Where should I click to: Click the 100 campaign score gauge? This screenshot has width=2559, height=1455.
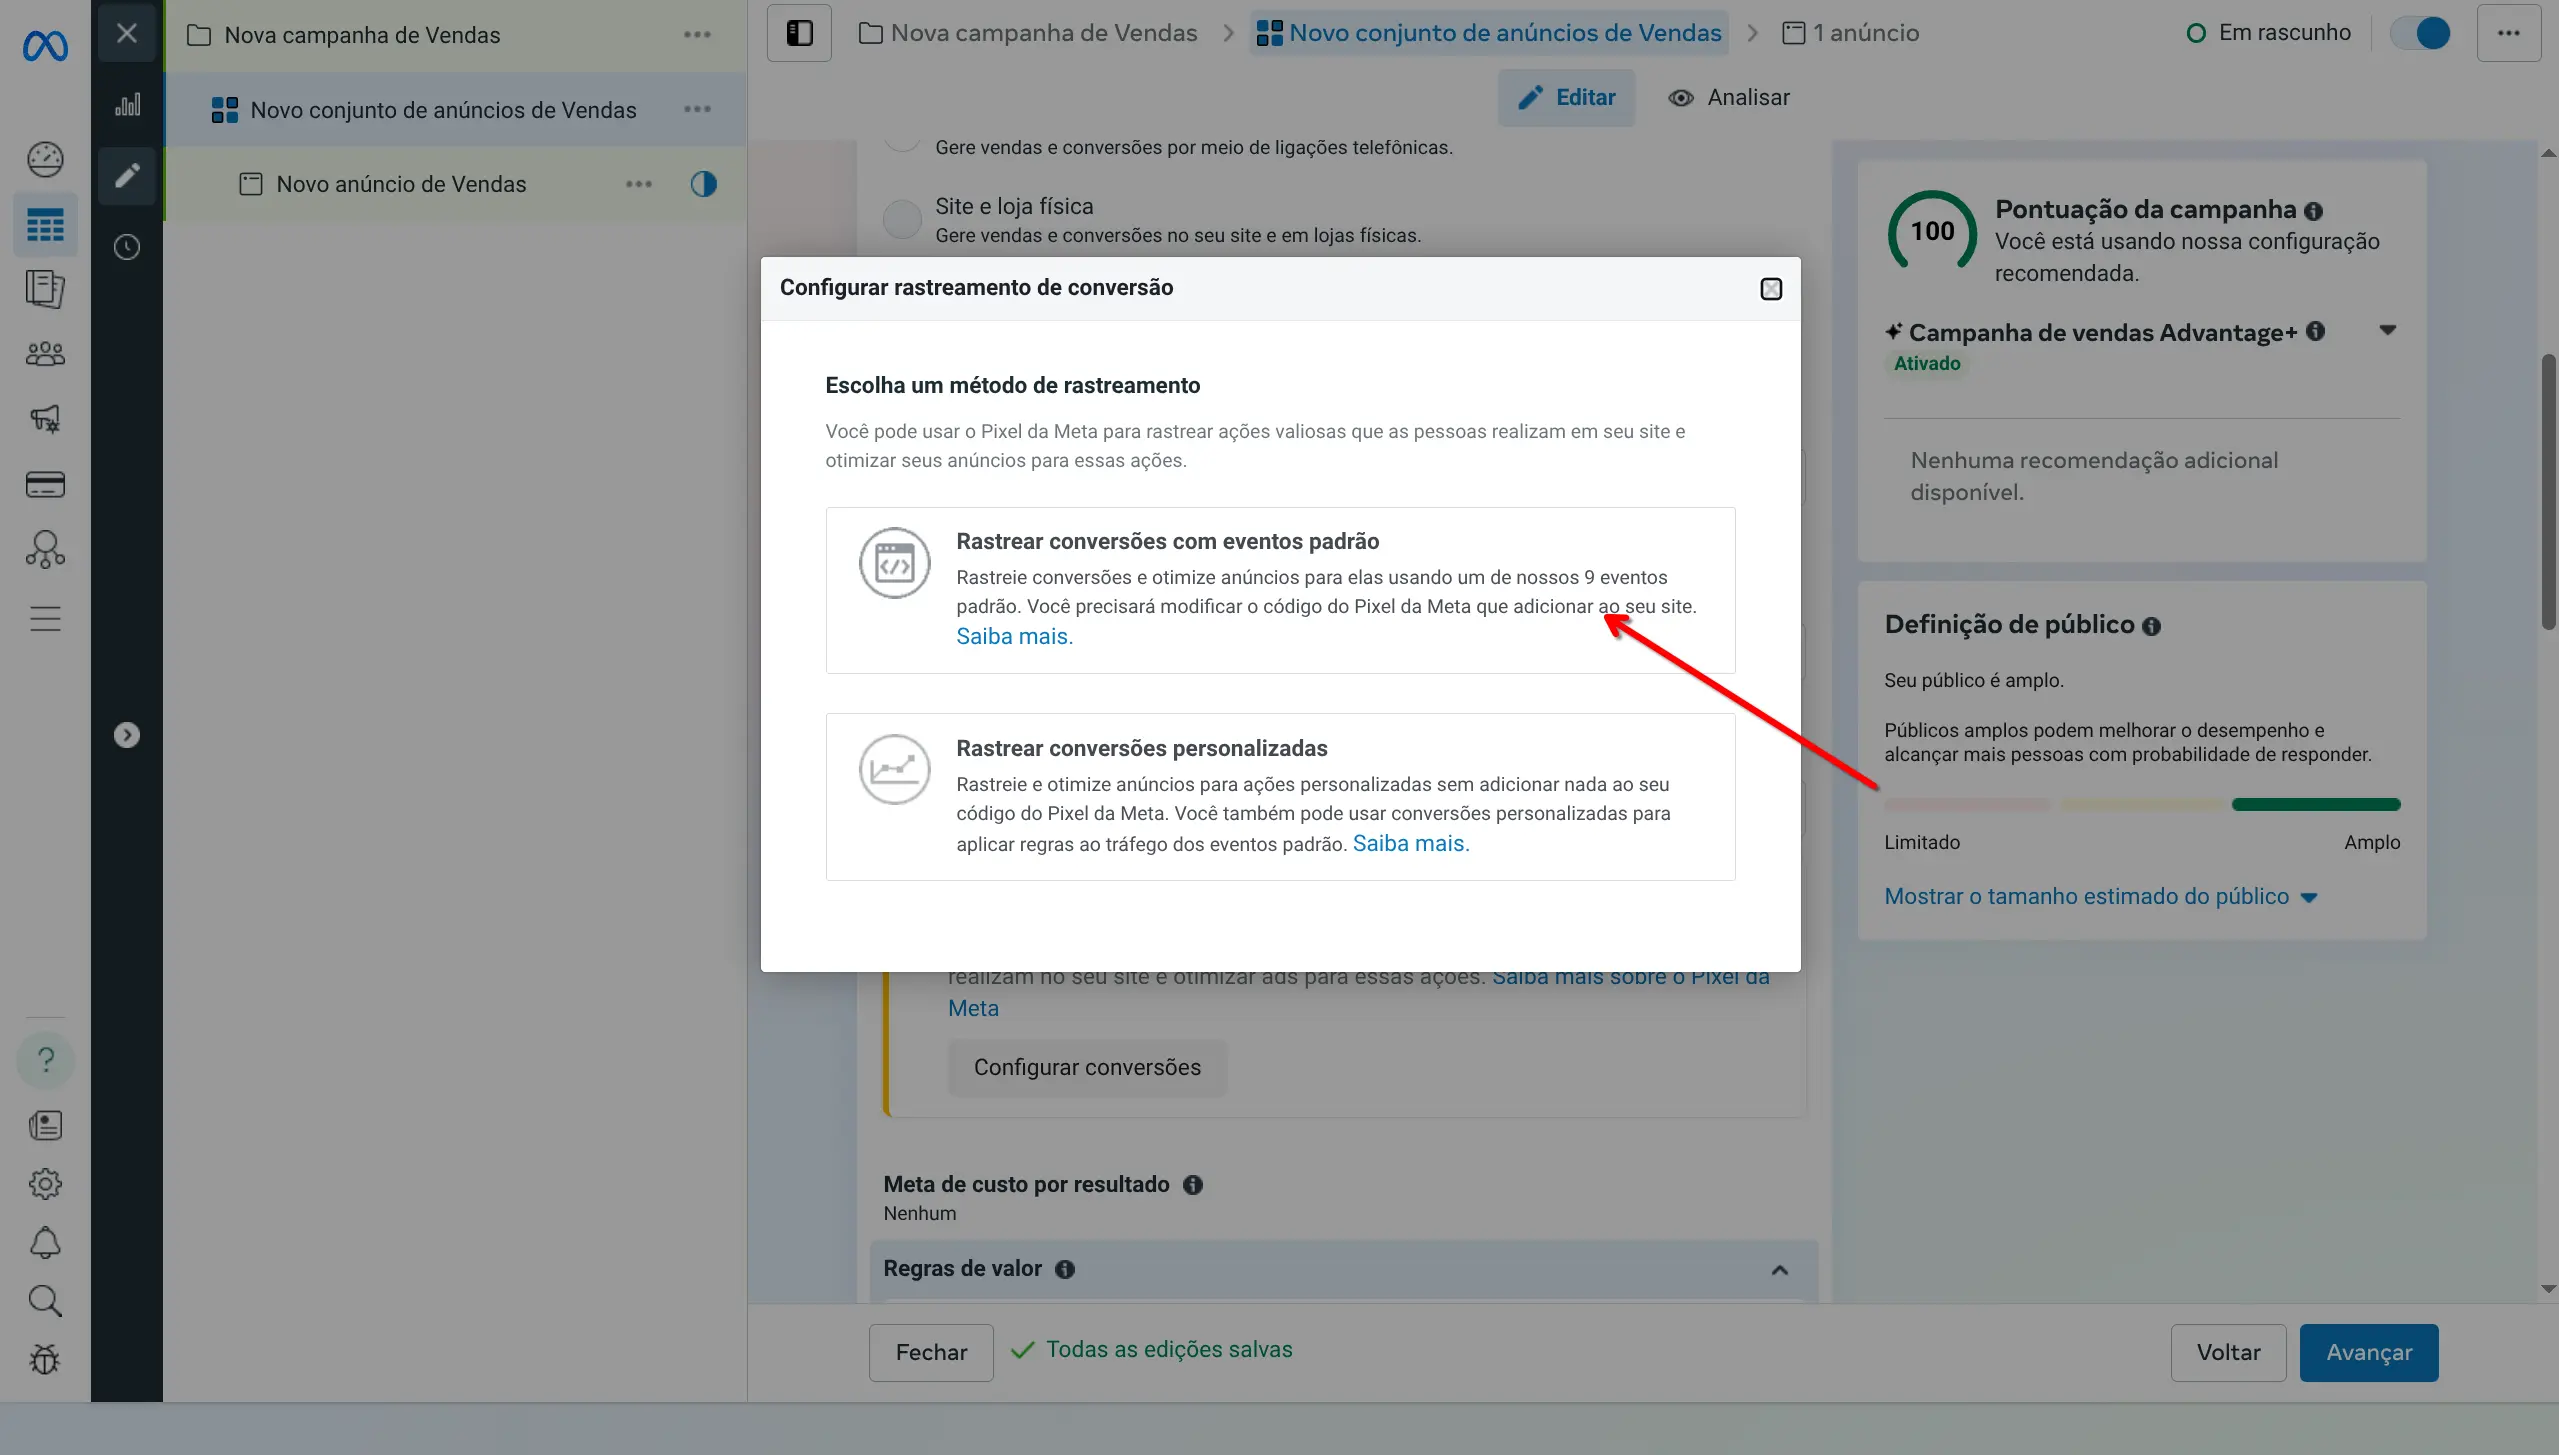1932,232
